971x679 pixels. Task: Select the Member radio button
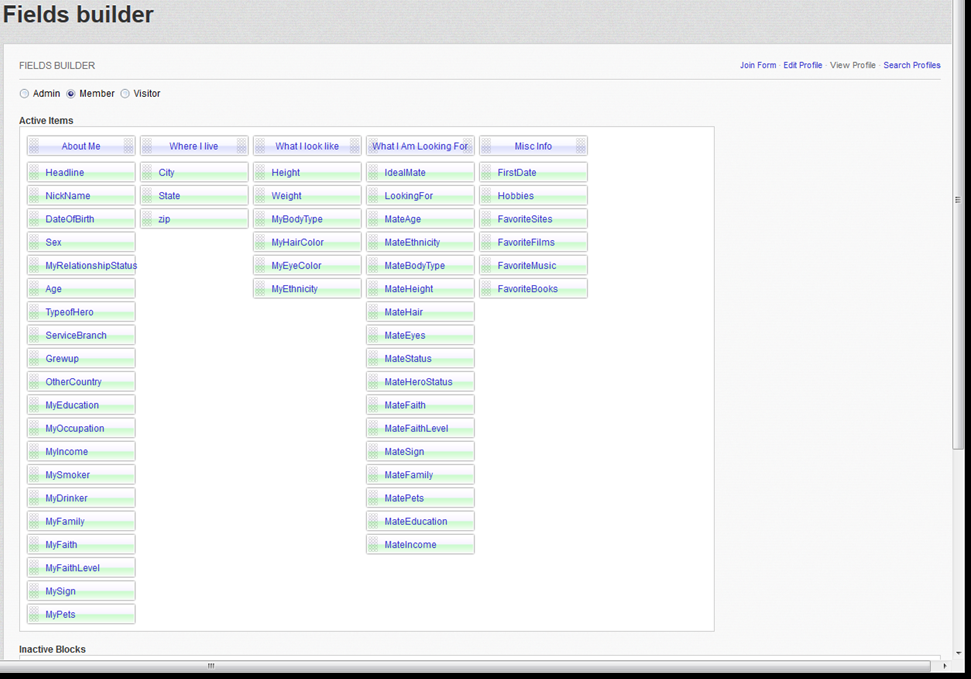click(x=71, y=94)
